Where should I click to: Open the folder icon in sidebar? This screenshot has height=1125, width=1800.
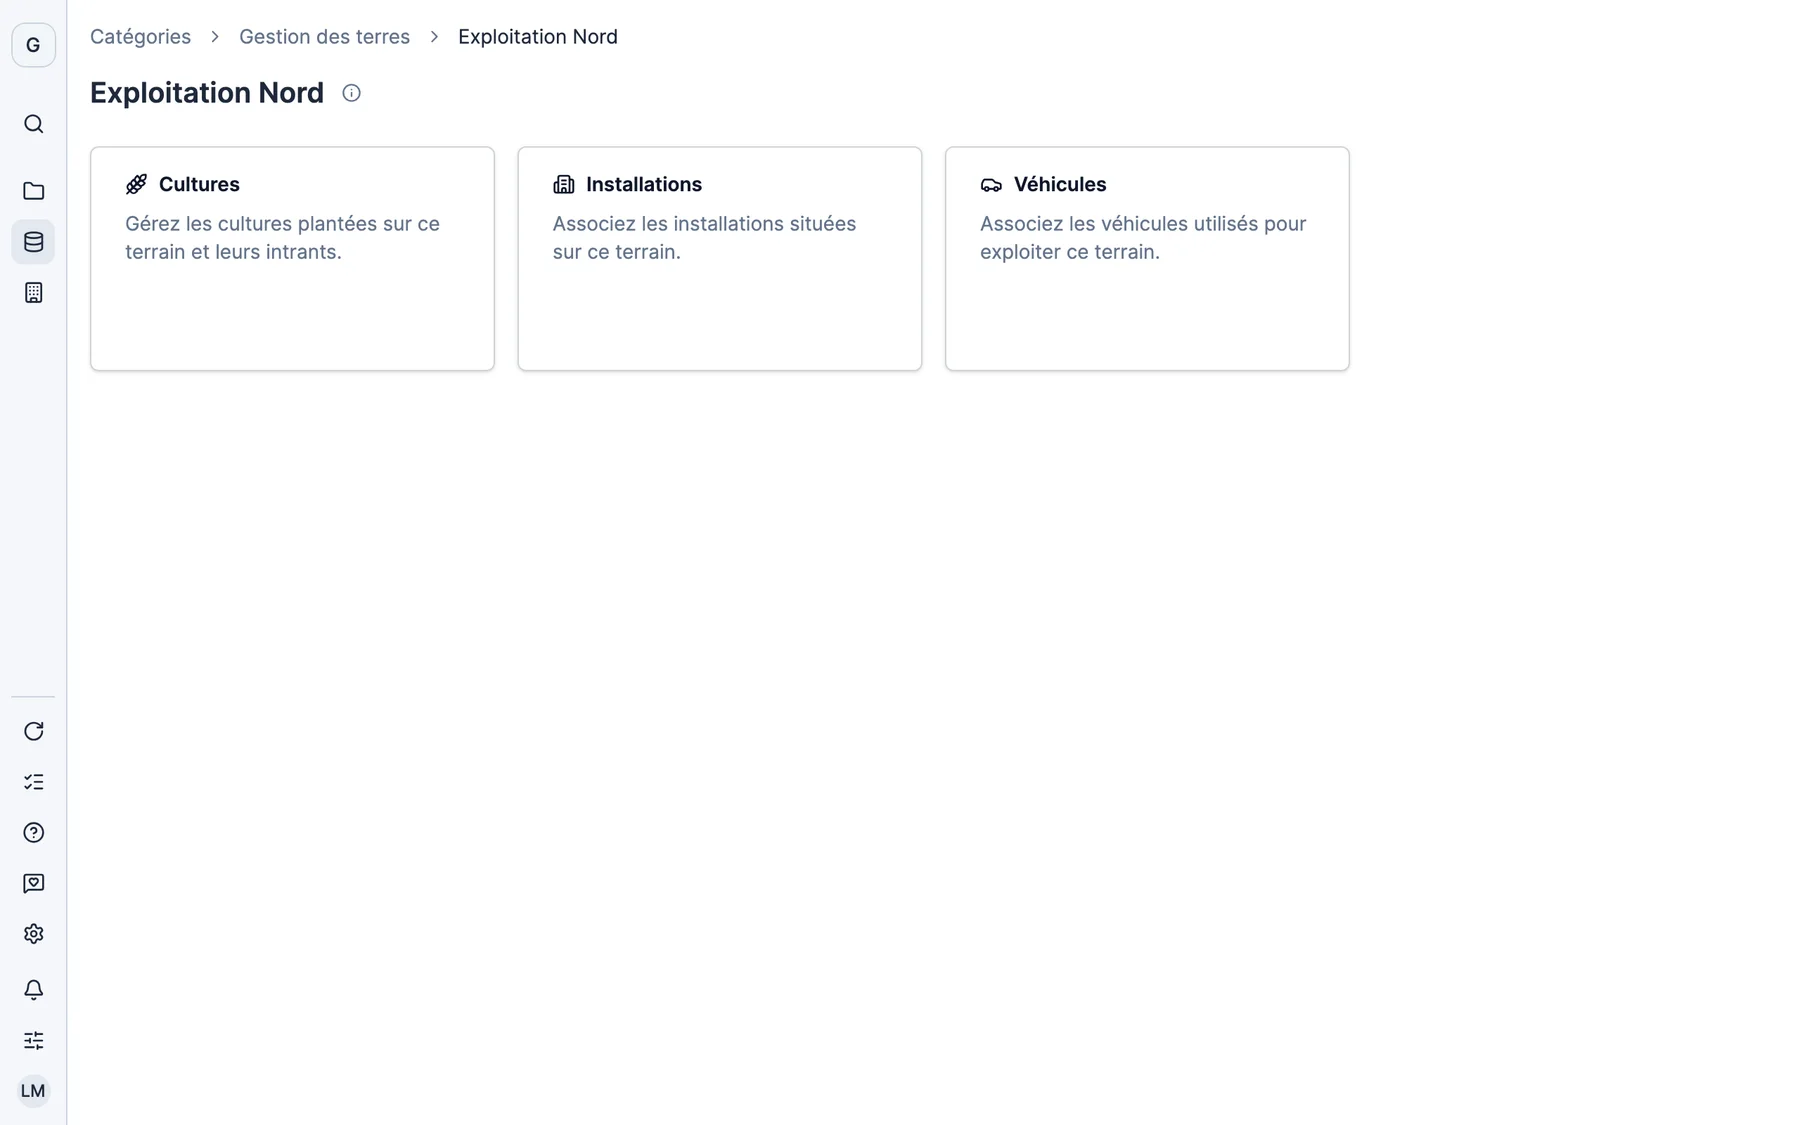(33, 191)
